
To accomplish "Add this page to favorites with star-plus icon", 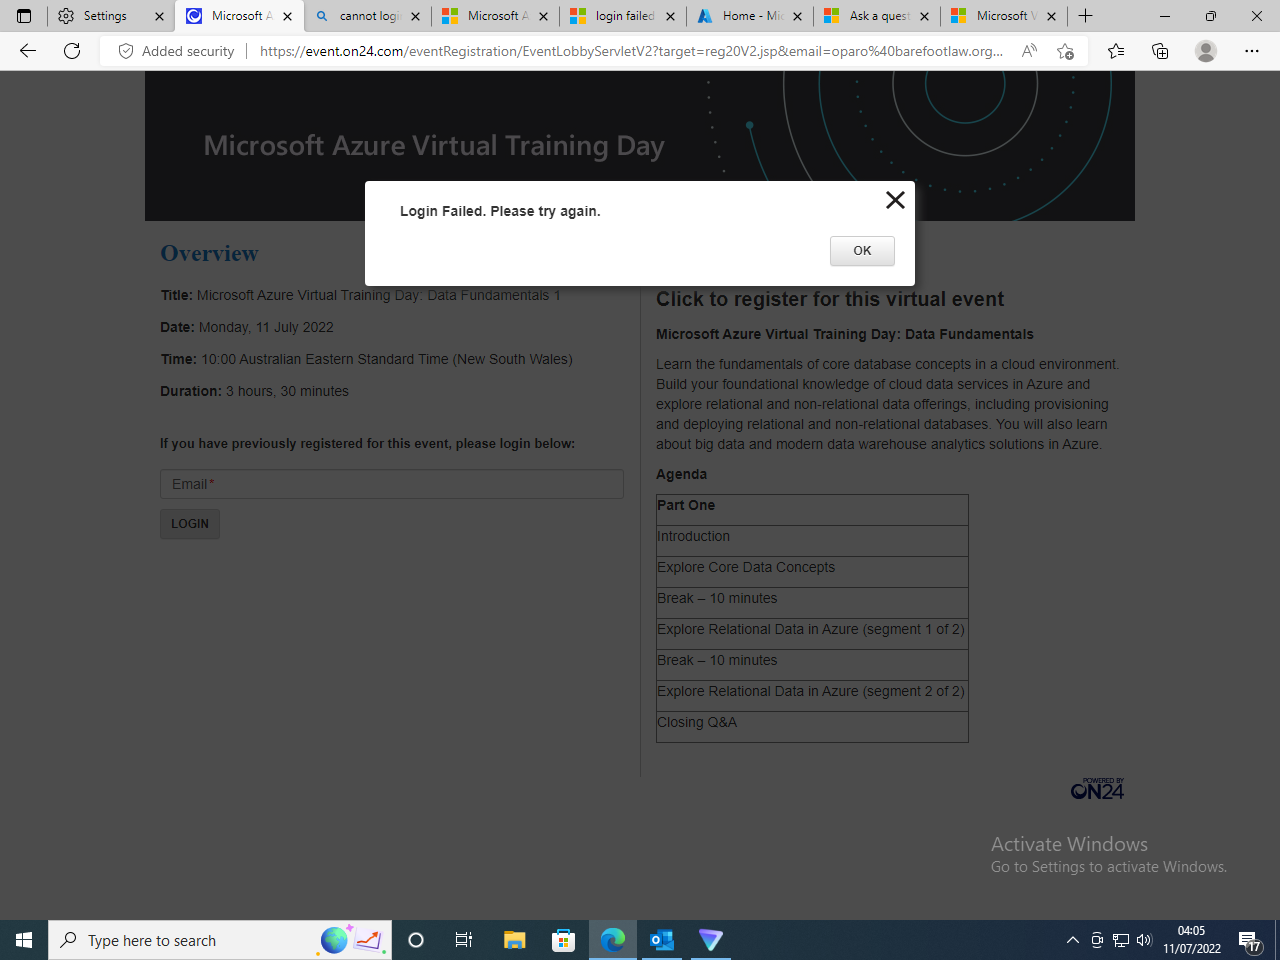I will [x=1066, y=51].
